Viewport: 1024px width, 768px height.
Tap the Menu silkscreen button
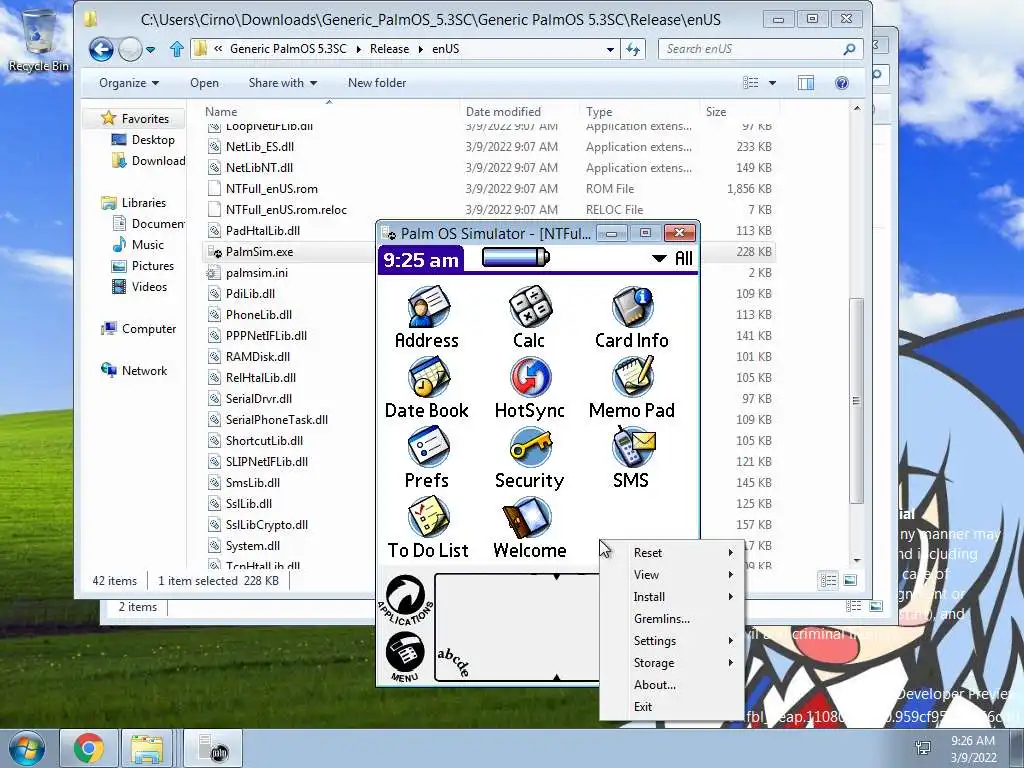point(405,656)
